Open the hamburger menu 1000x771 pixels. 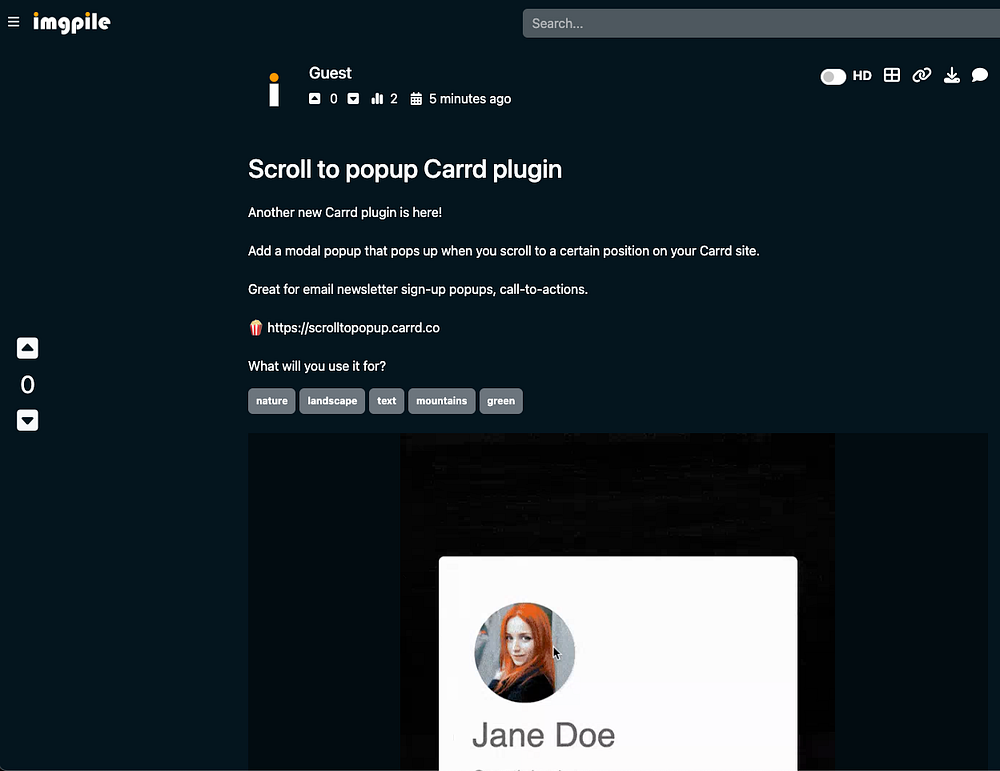pos(13,22)
